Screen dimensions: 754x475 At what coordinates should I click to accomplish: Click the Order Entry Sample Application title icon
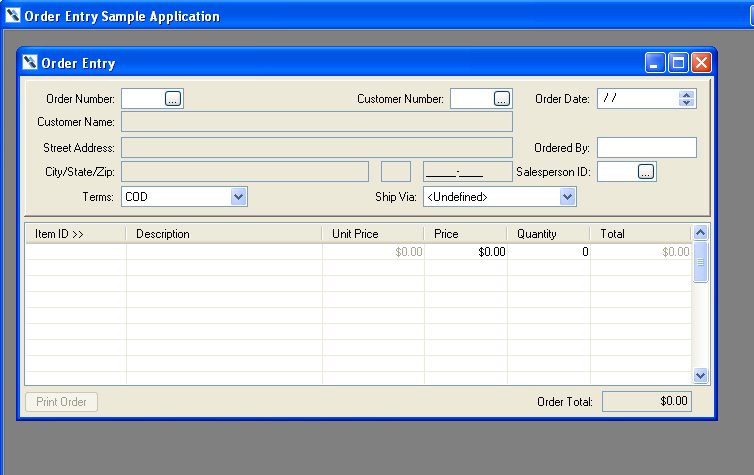(x=13, y=15)
